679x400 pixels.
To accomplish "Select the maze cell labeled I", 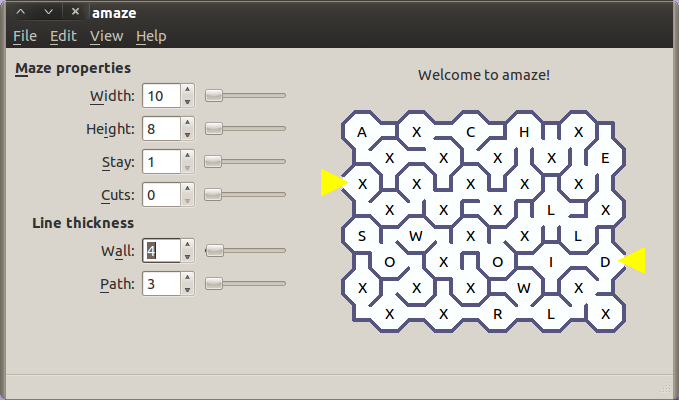I will (551, 262).
